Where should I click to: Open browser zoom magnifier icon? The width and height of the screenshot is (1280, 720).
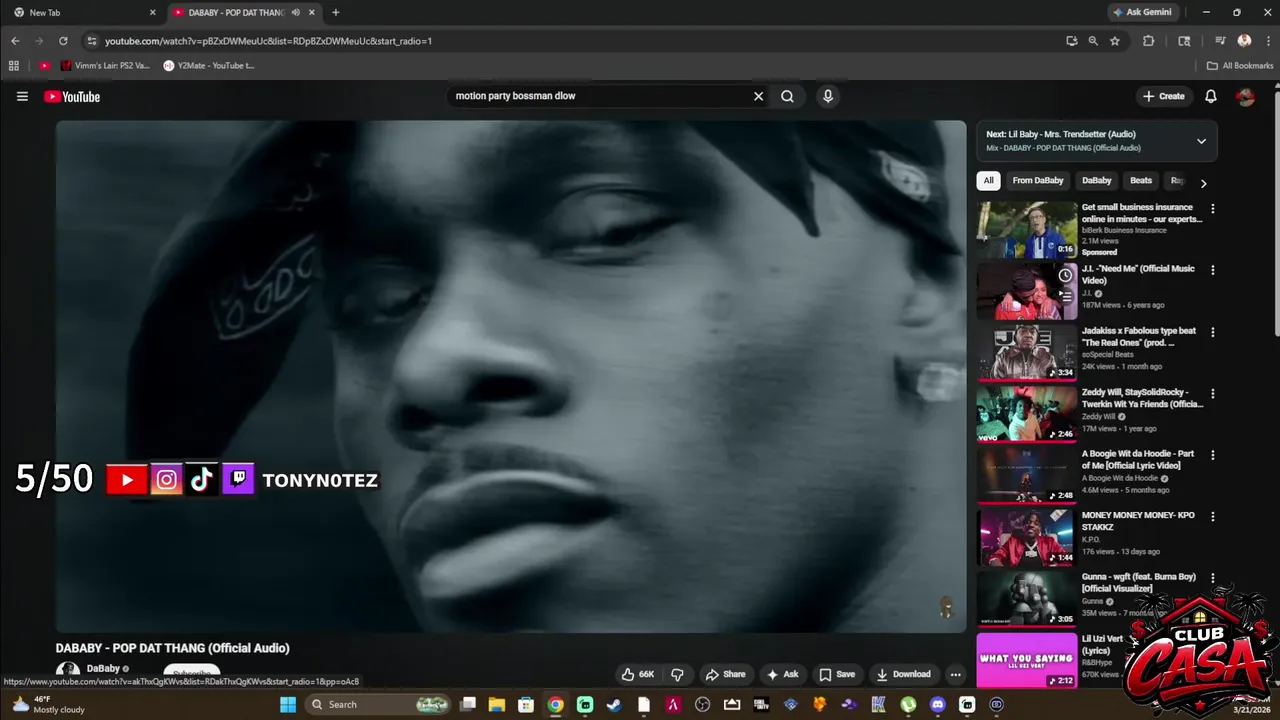click(x=1093, y=41)
